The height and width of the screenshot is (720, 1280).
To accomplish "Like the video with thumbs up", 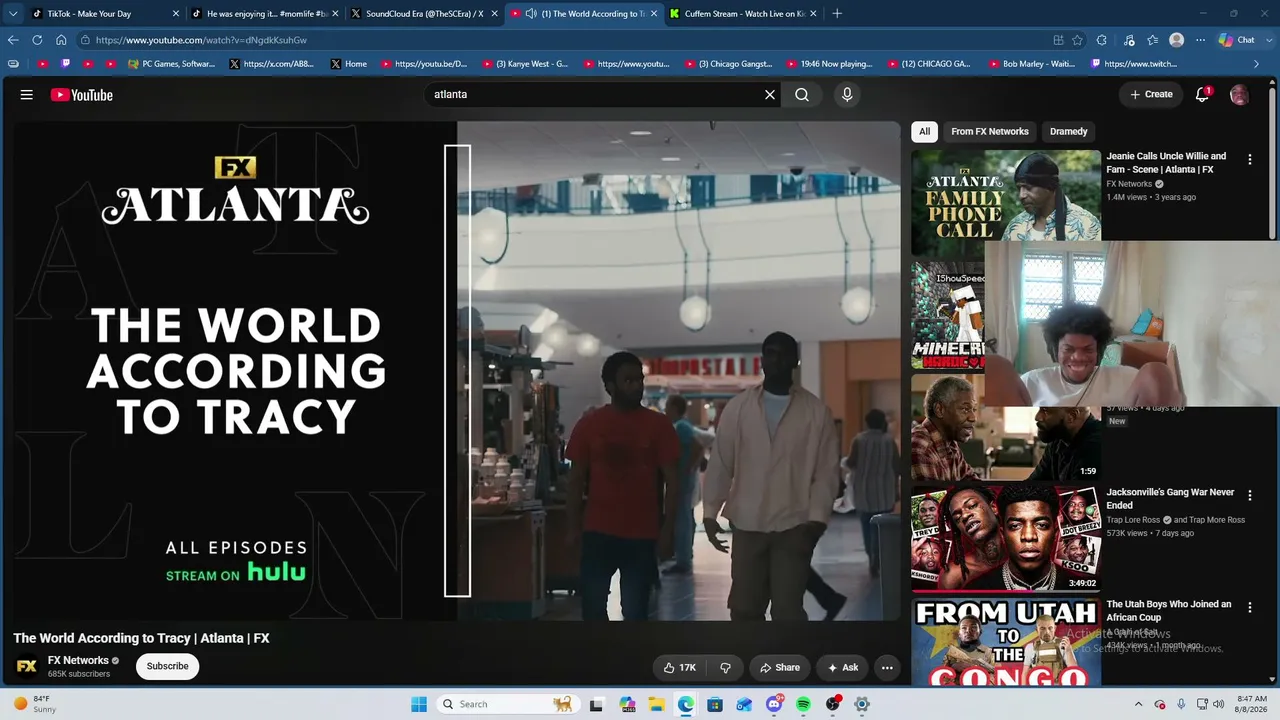I will click(680, 667).
